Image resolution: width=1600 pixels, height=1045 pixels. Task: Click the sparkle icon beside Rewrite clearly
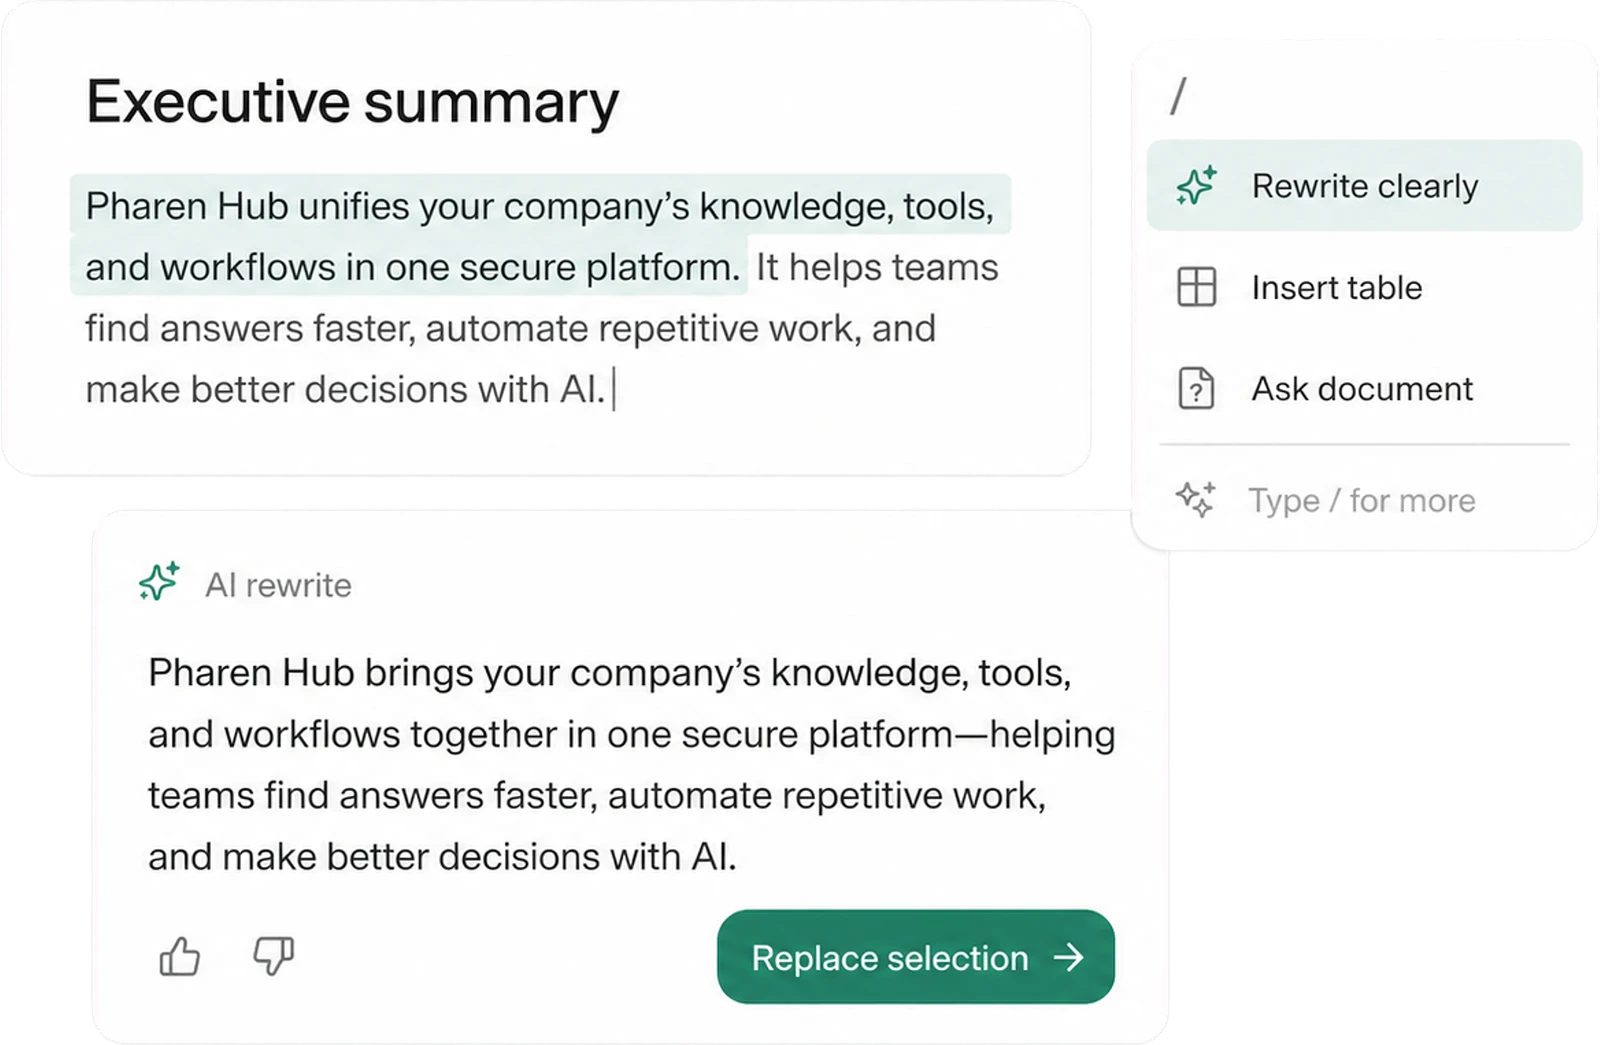click(x=1196, y=186)
